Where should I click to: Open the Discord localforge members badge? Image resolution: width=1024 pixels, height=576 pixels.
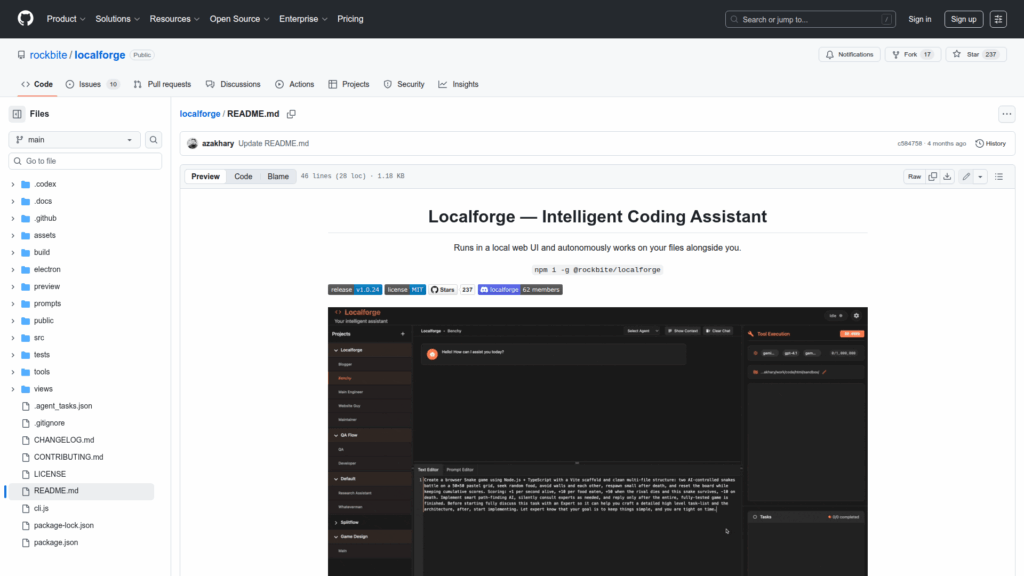coord(520,289)
